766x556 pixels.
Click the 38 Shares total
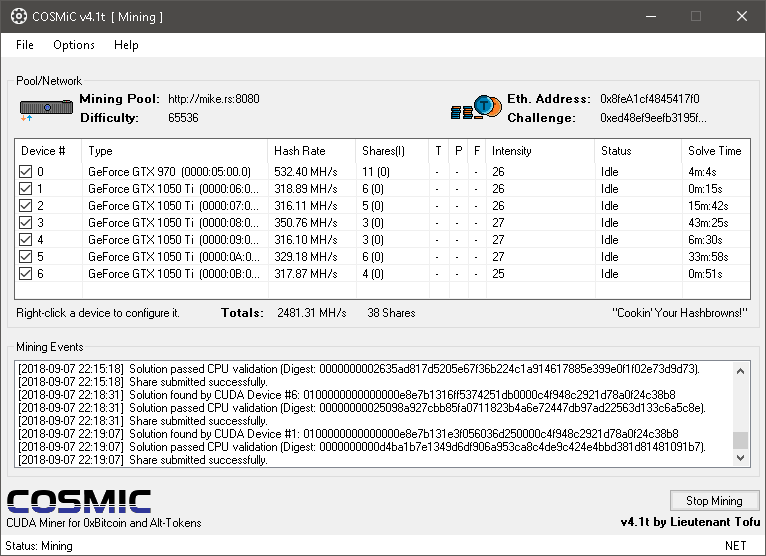pyautogui.click(x=391, y=313)
